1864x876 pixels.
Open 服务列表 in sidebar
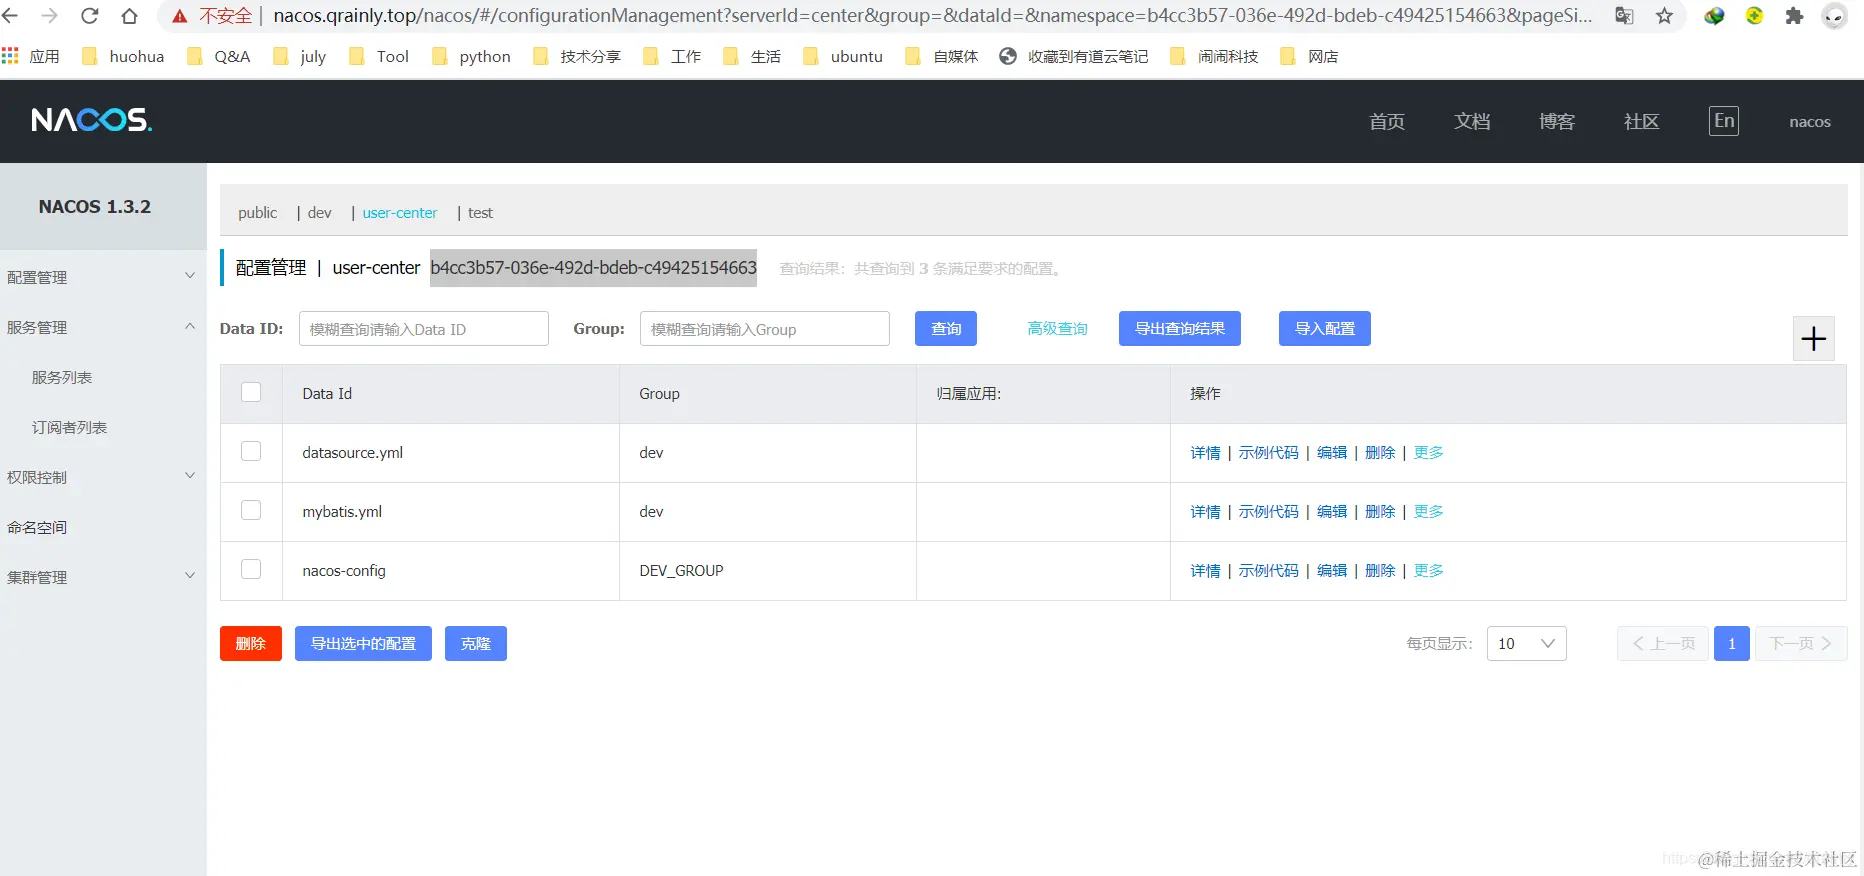[x=62, y=377]
